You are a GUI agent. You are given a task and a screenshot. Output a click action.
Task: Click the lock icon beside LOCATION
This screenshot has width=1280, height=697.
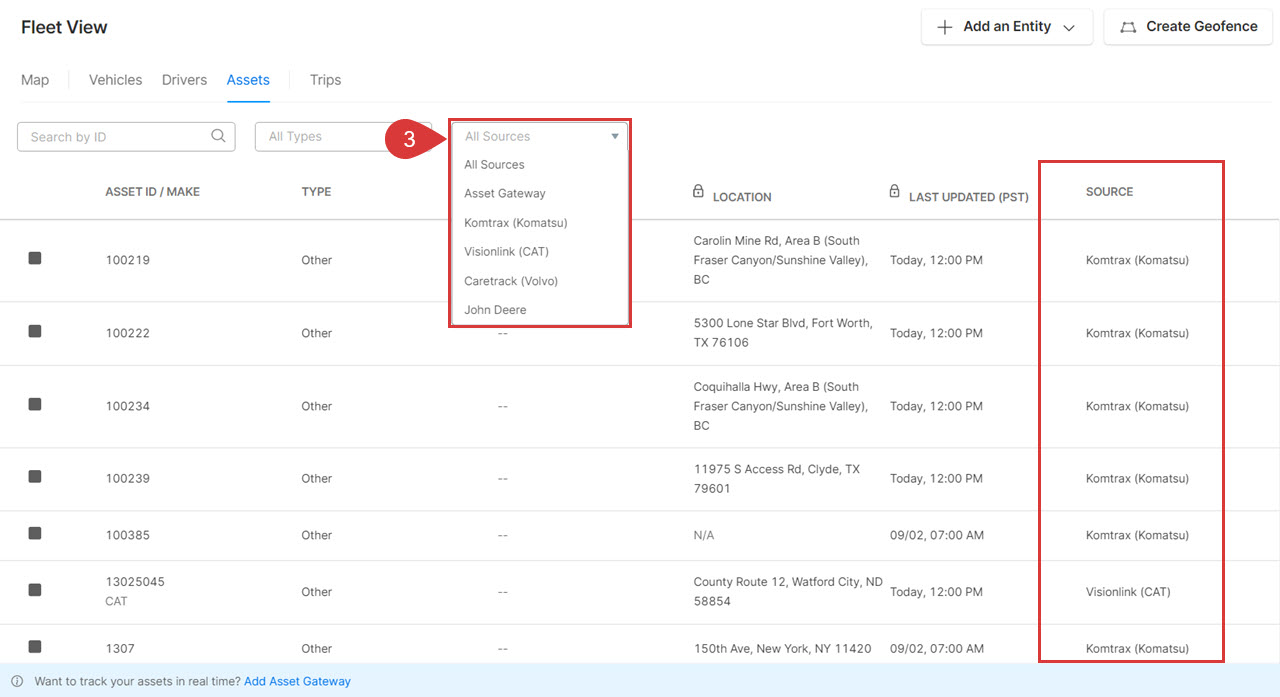click(698, 191)
